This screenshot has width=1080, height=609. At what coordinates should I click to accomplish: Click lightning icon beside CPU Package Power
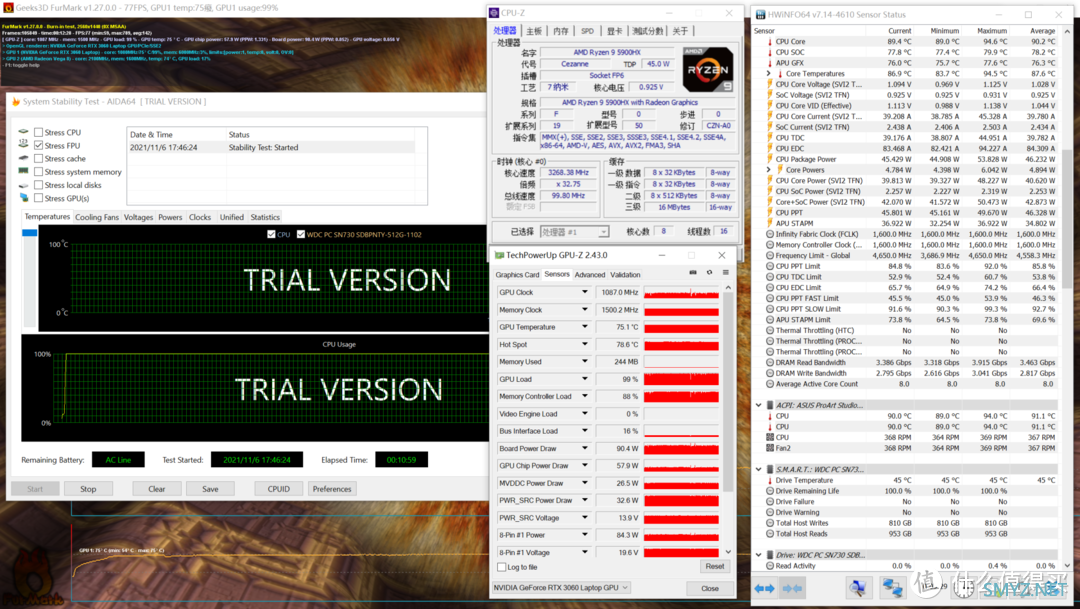[769, 159]
